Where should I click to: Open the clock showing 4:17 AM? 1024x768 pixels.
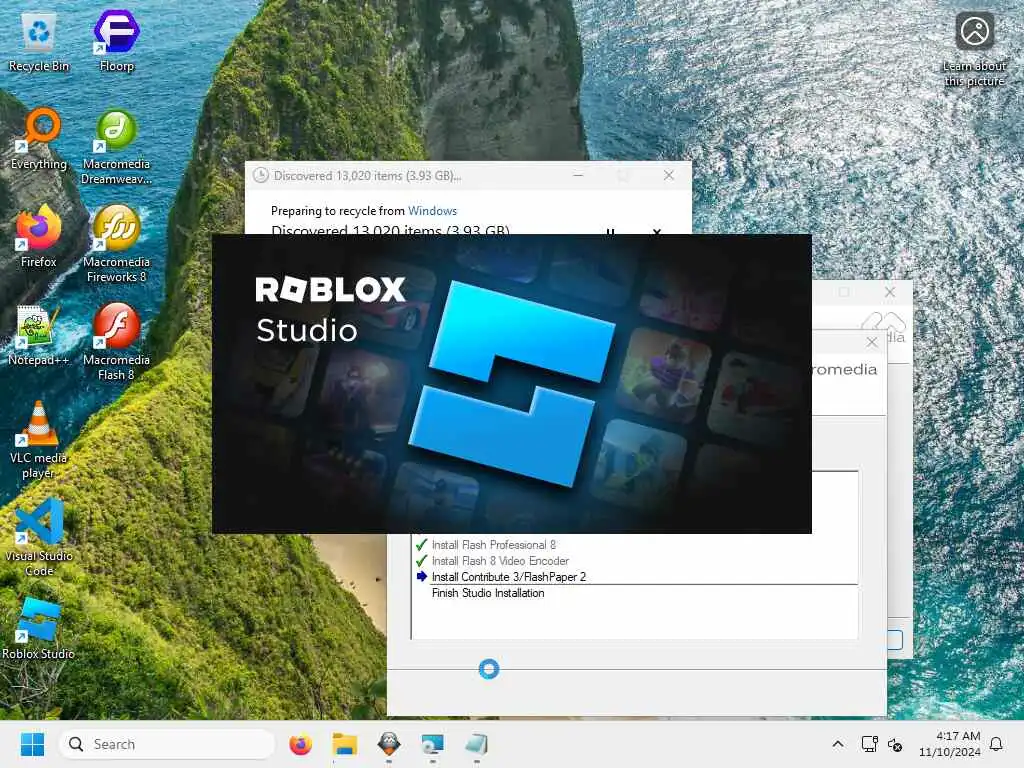pyautogui.click(x=950, y=744)
